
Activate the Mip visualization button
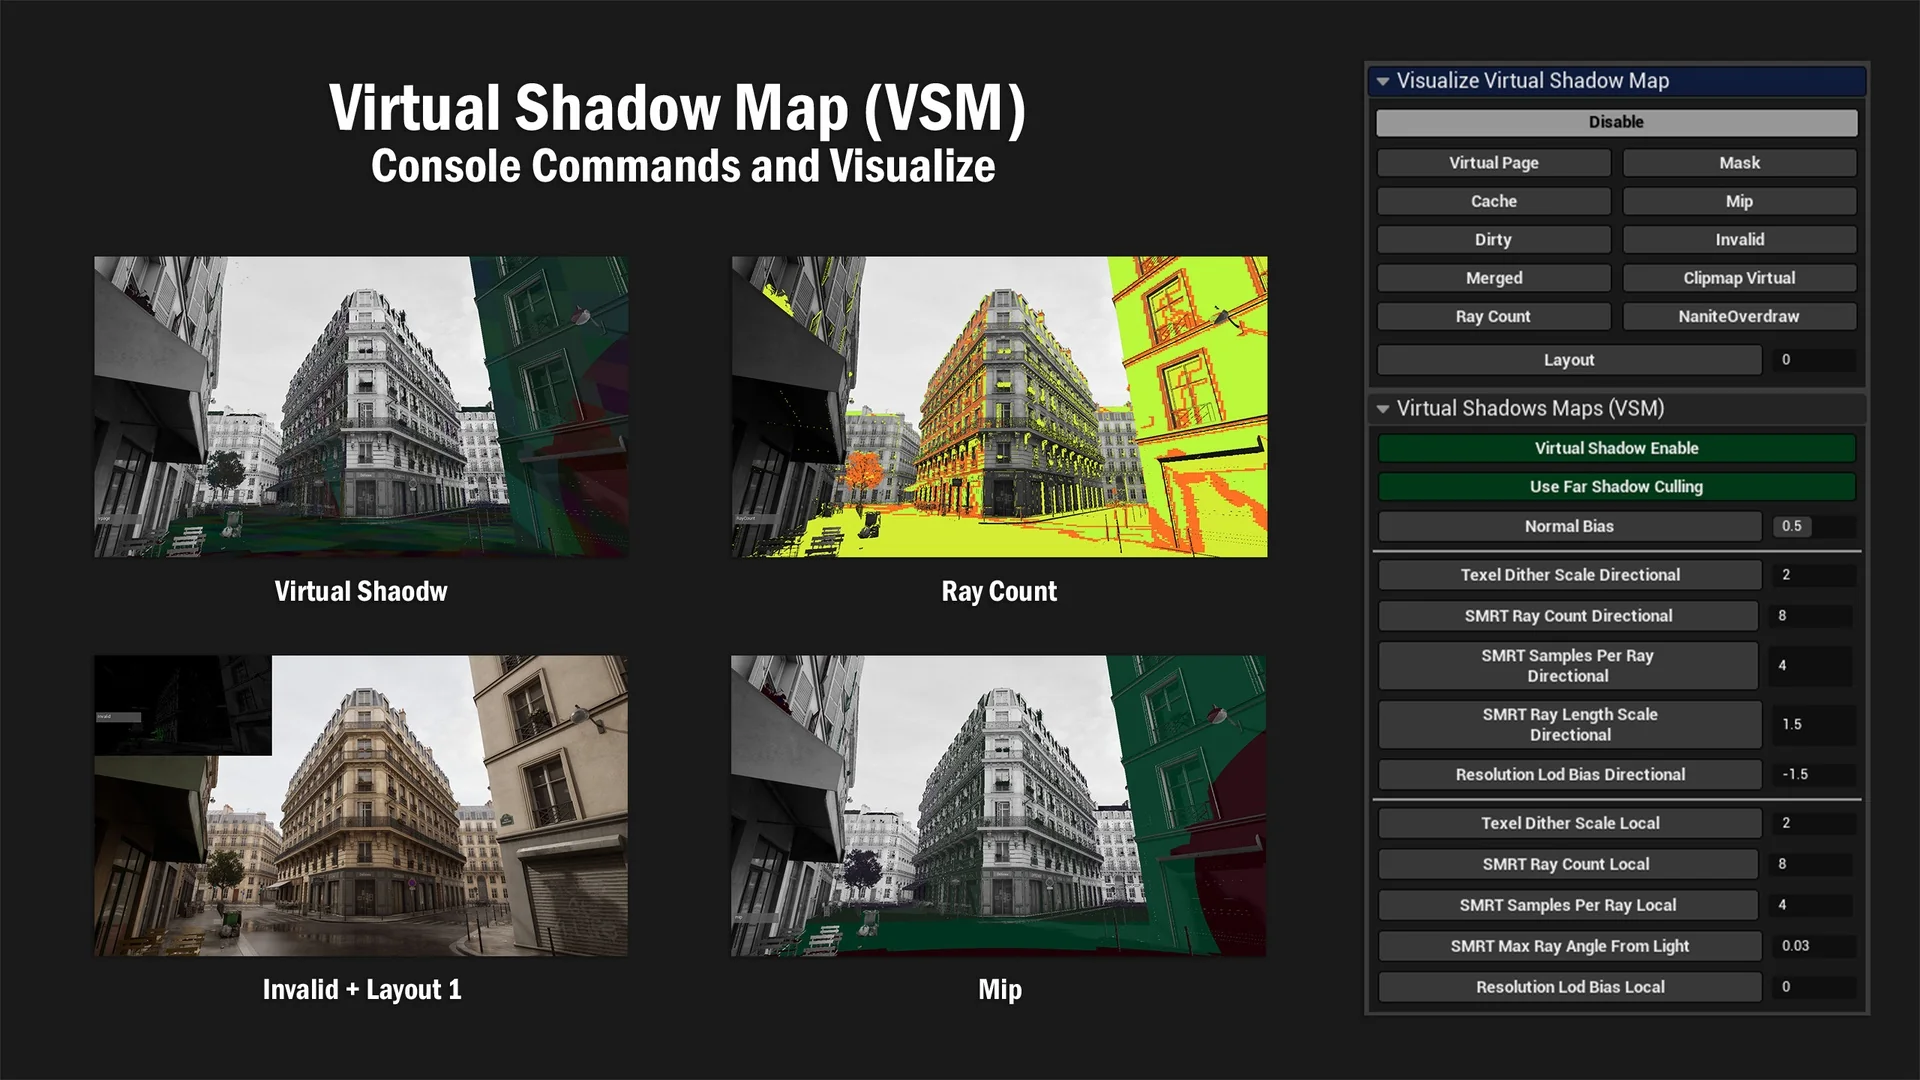(x=1739, y=201)
